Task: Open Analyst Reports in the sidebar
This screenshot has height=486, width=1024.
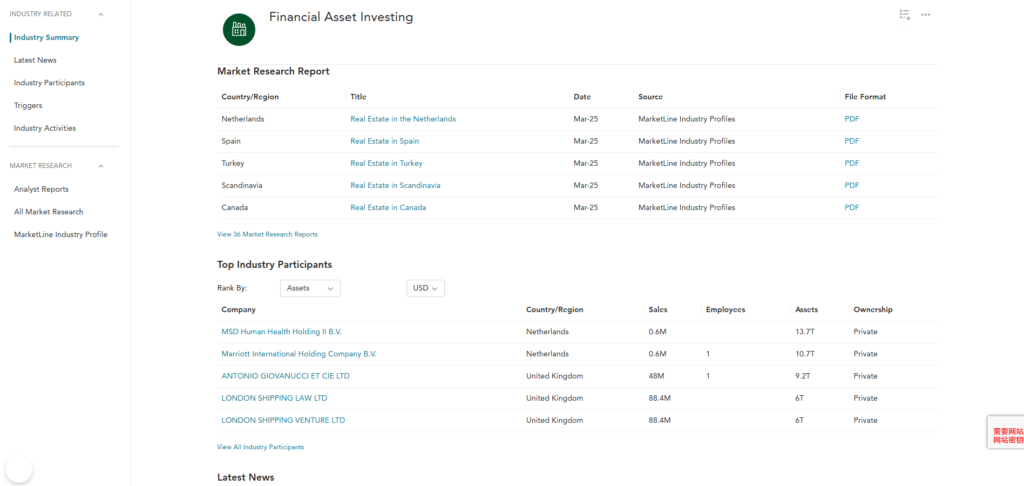Action: point(41,189)
